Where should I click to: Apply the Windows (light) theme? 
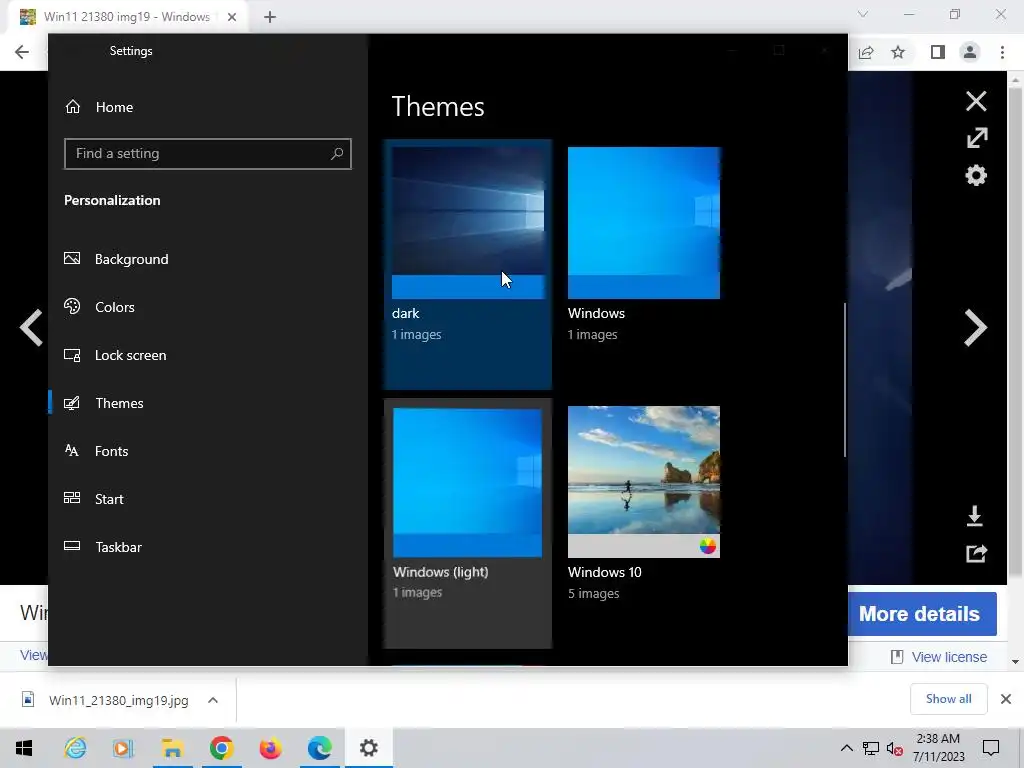tap(468, 522)
